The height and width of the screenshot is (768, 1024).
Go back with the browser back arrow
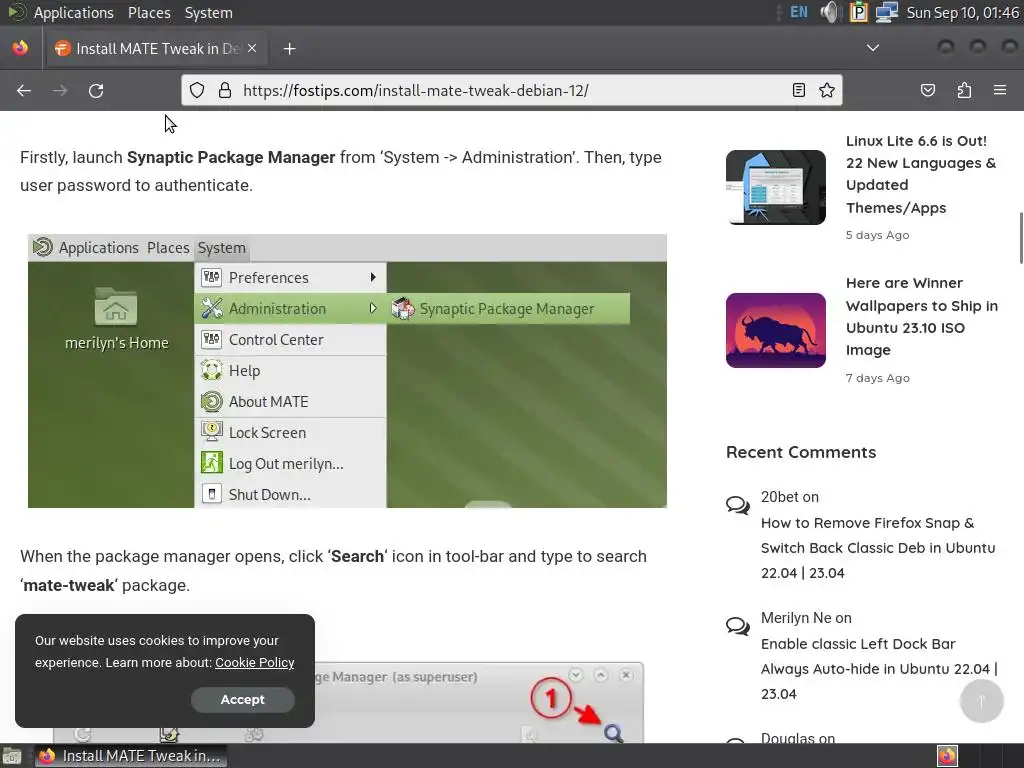pyautogui.click(x=24, y=91)
